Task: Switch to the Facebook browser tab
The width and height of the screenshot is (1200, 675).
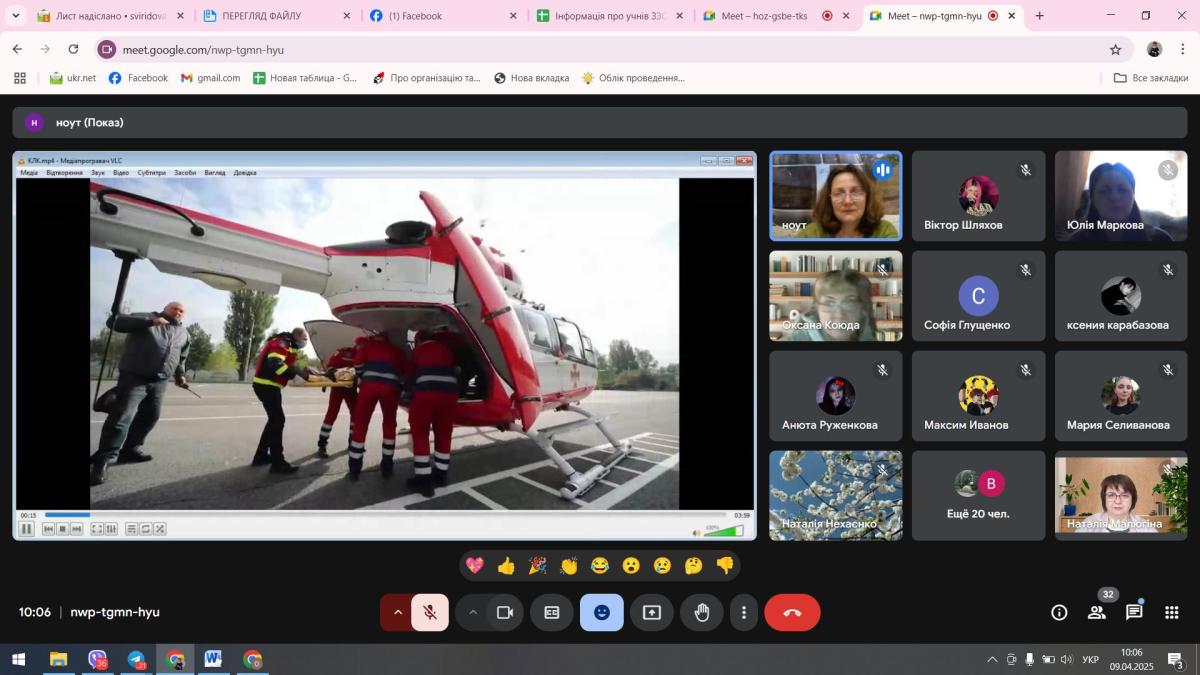Action: (432, 16)
